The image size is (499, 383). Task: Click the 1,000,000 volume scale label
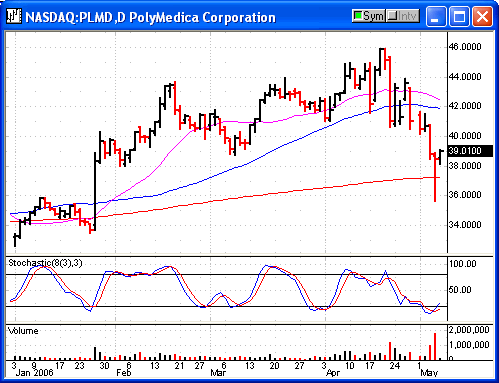tap(469, 345)
